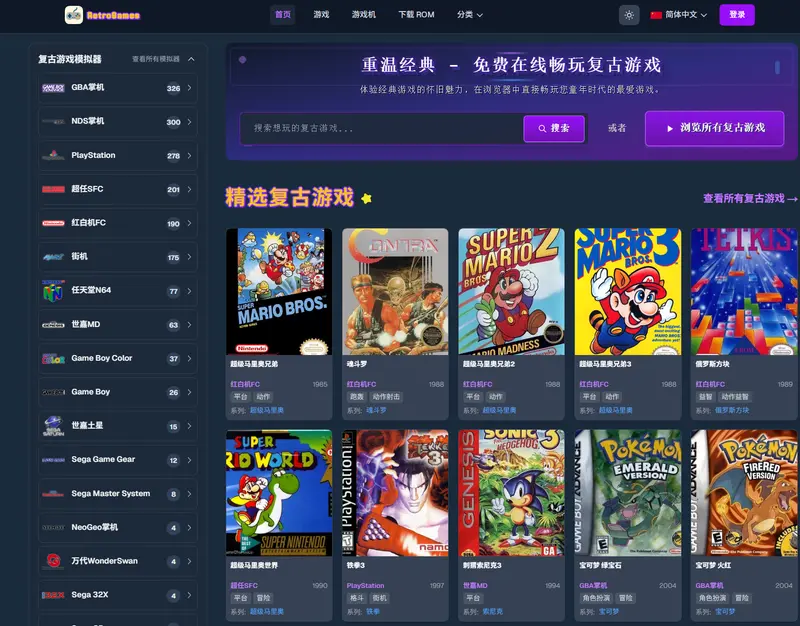Open the 下载 ROM nav item
The height and width of the screenshot is (626, 800).
[416, 15]
